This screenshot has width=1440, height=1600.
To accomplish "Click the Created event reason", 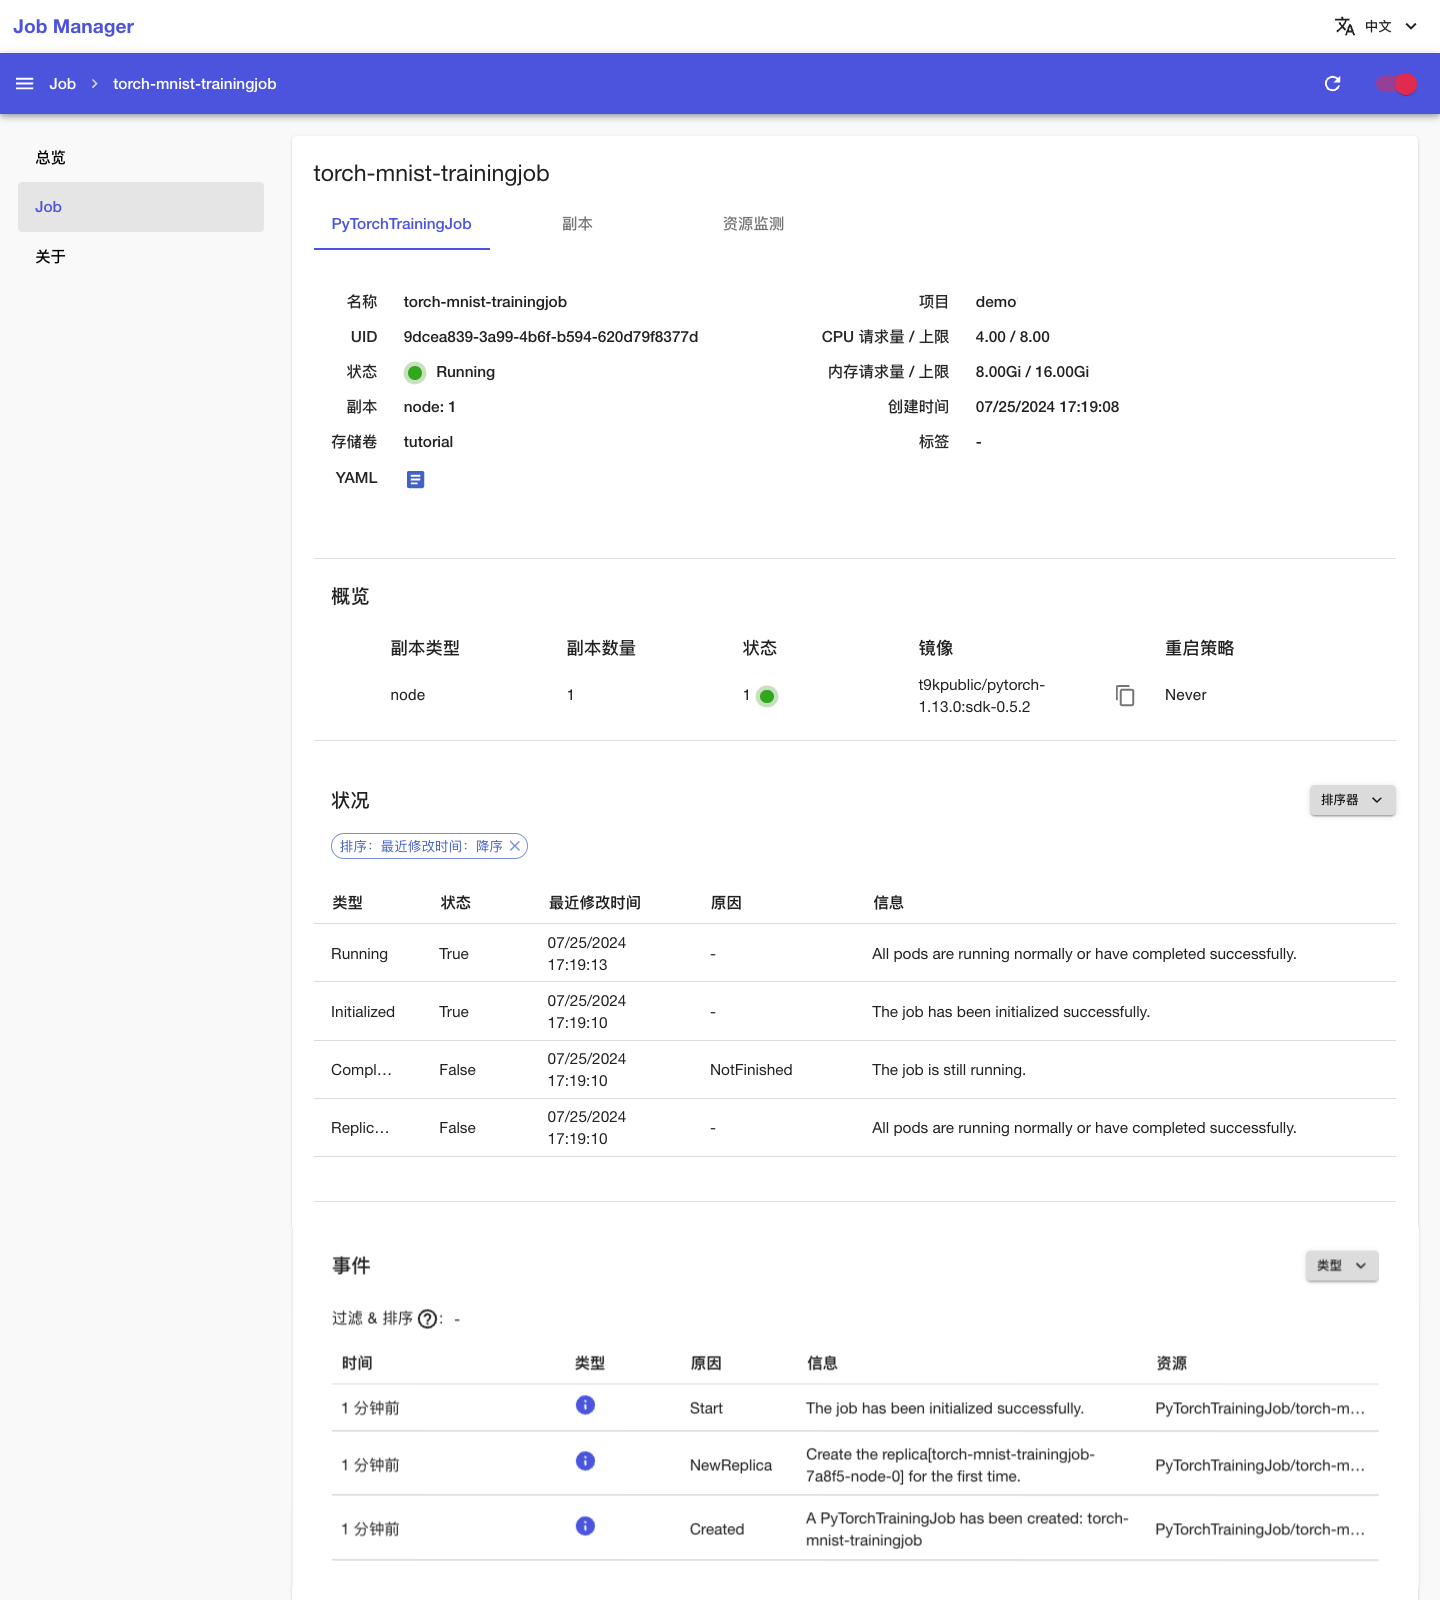I will click(x=717, y=1529).
